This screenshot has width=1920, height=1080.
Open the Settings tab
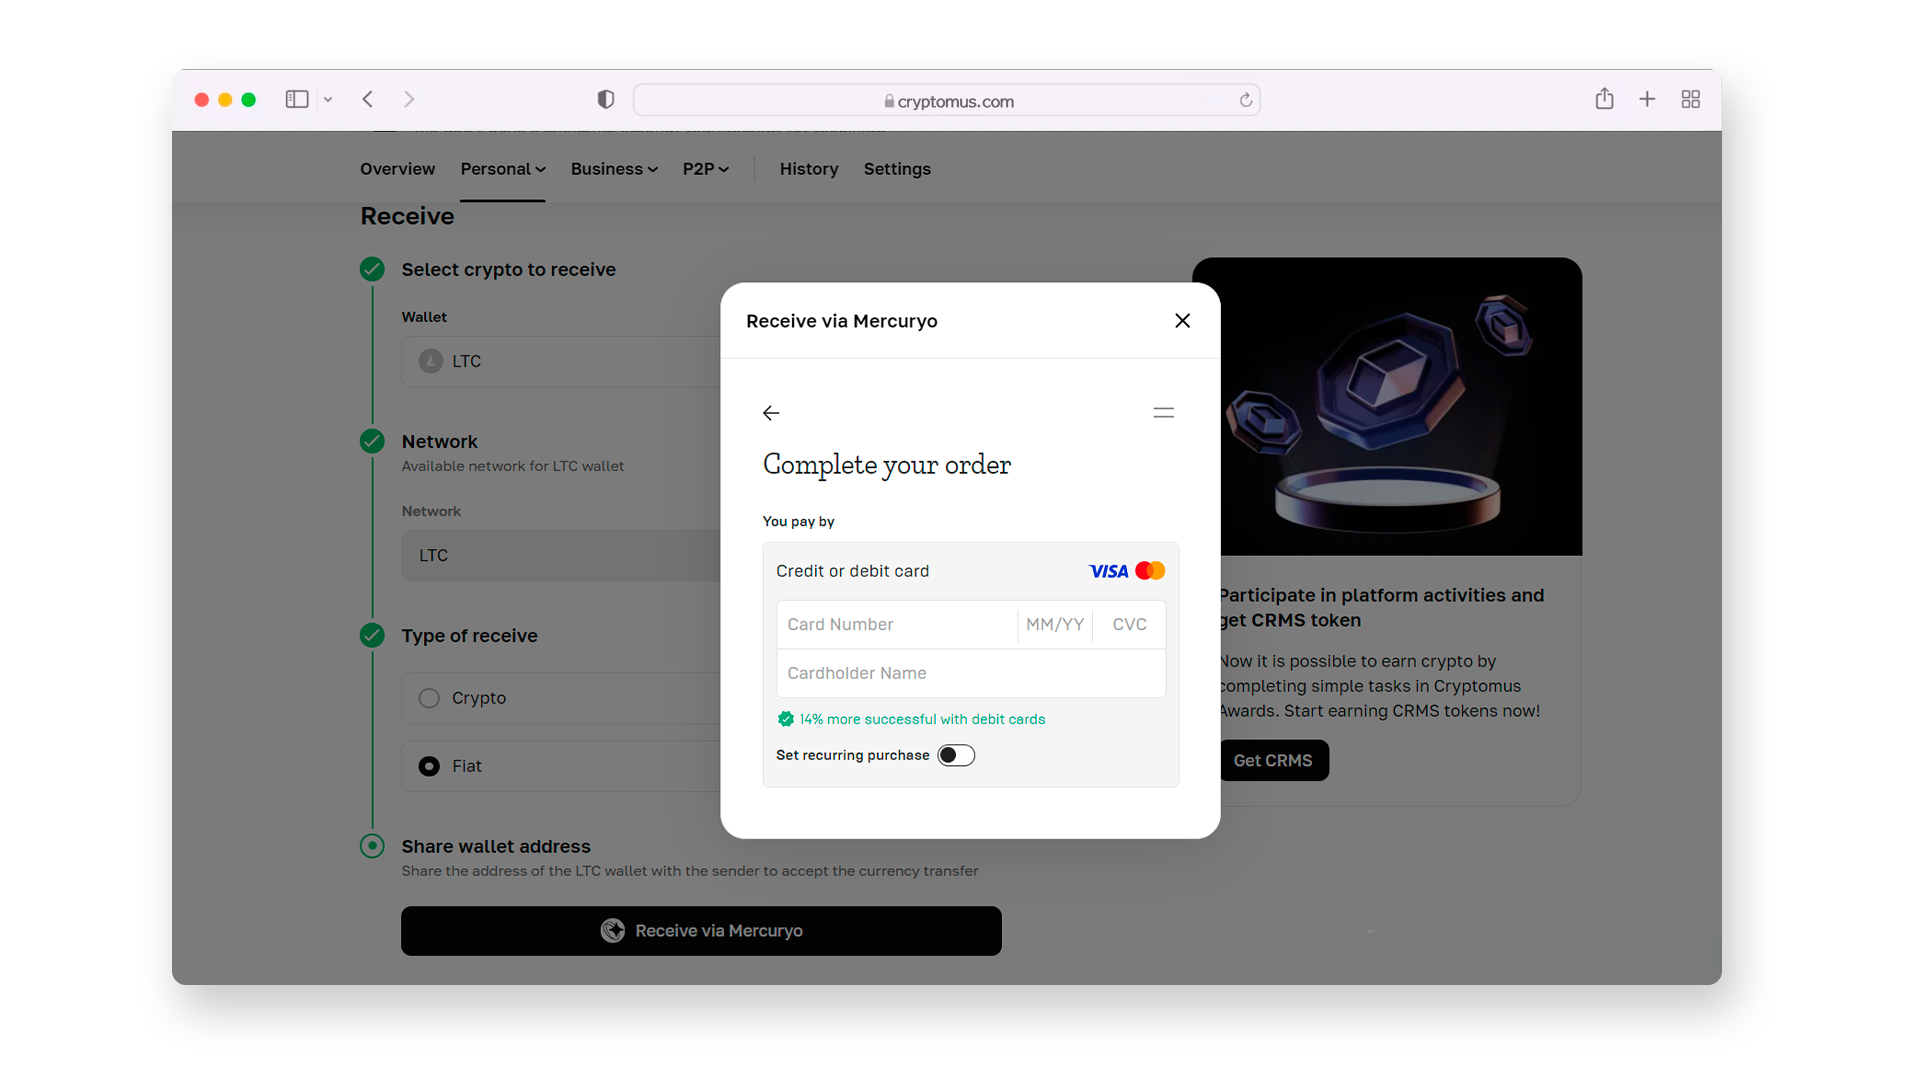point(897,169)
